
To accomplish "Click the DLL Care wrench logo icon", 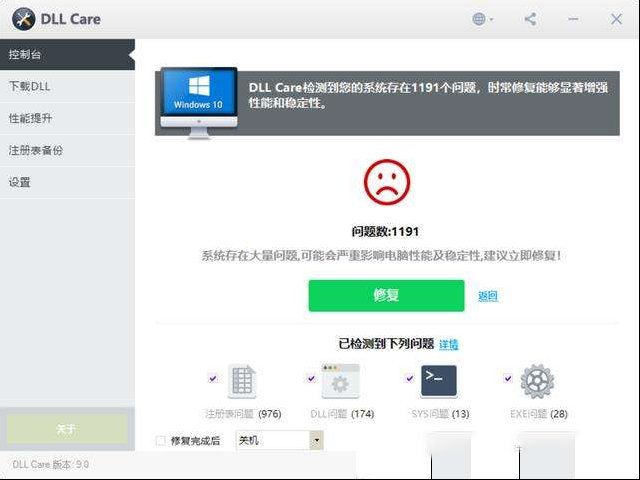I will pos(23,19).
